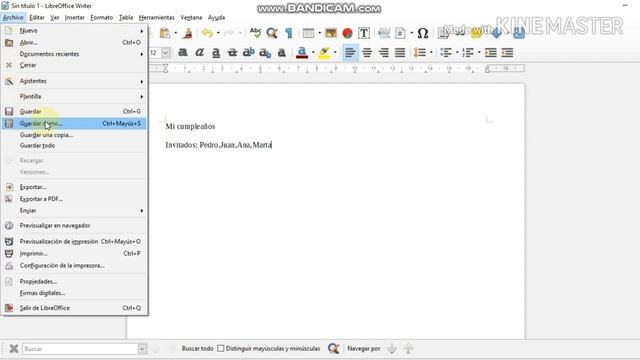Open the Formato menu
This screenshot has height=360, width=640.
coord(102,18)
